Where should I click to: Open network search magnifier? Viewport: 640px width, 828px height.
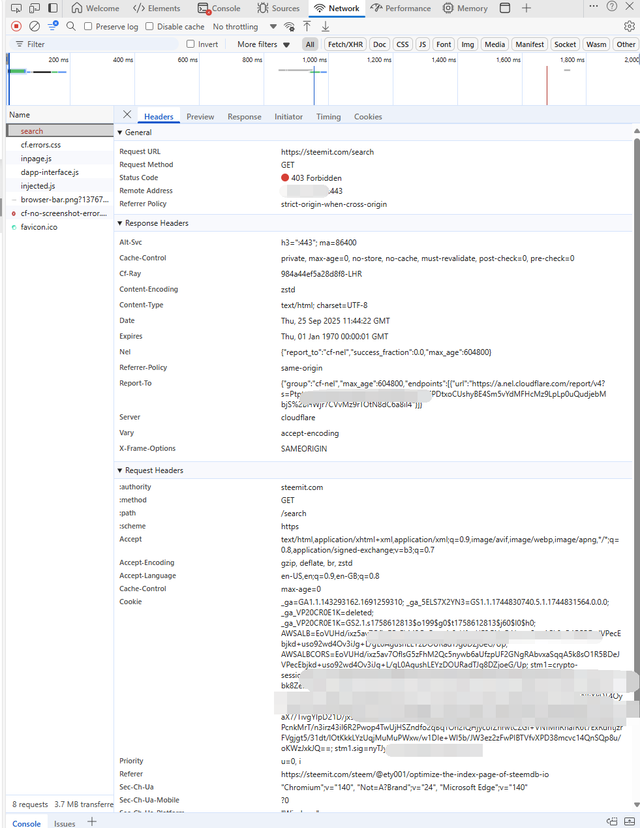(x=71, y=26)
